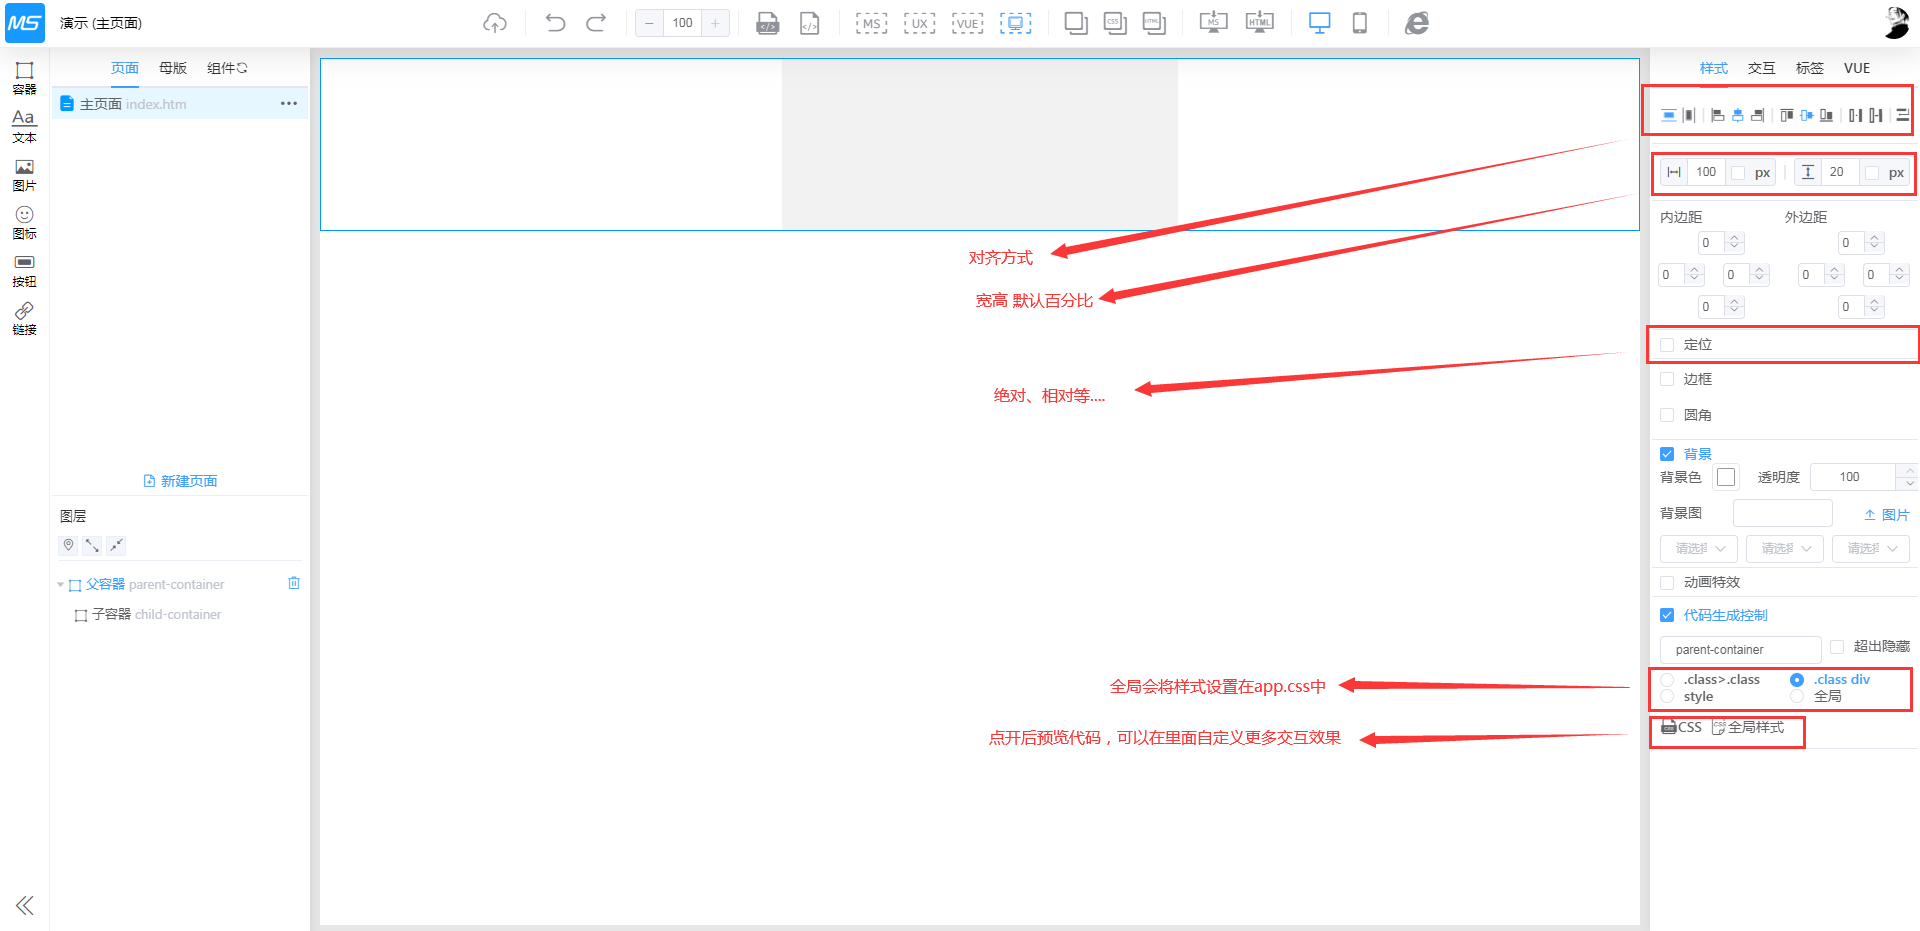Click the cloud upload icon
The height and width of the screenshot is (931, 1920).
(495, 23)
